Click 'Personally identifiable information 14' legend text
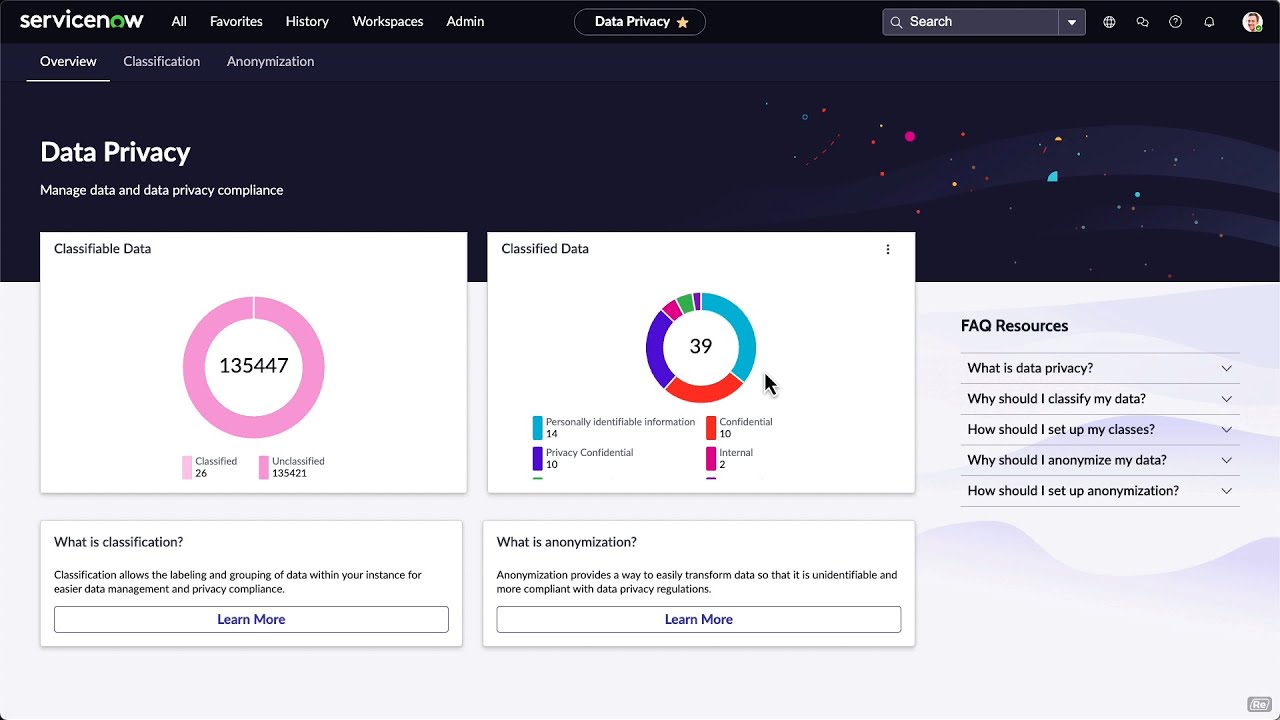This screenshot has width=1280, height=720. 620,428
